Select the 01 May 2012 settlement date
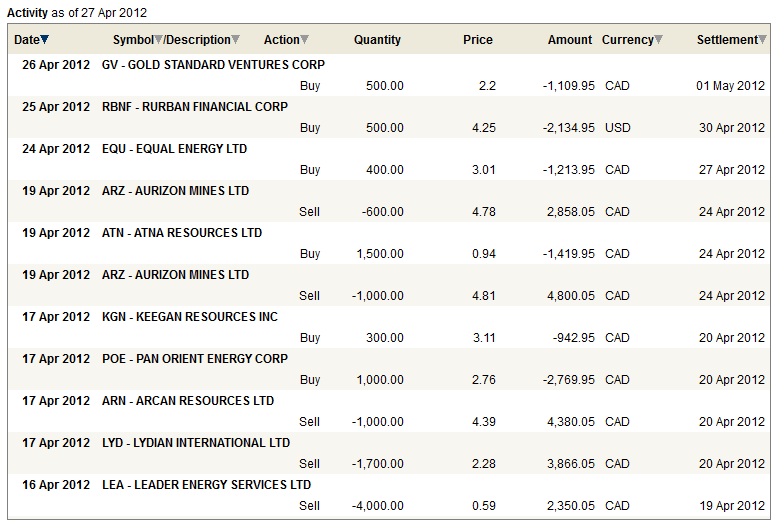Viewport: 777px width, 524px height. point(730,86)
